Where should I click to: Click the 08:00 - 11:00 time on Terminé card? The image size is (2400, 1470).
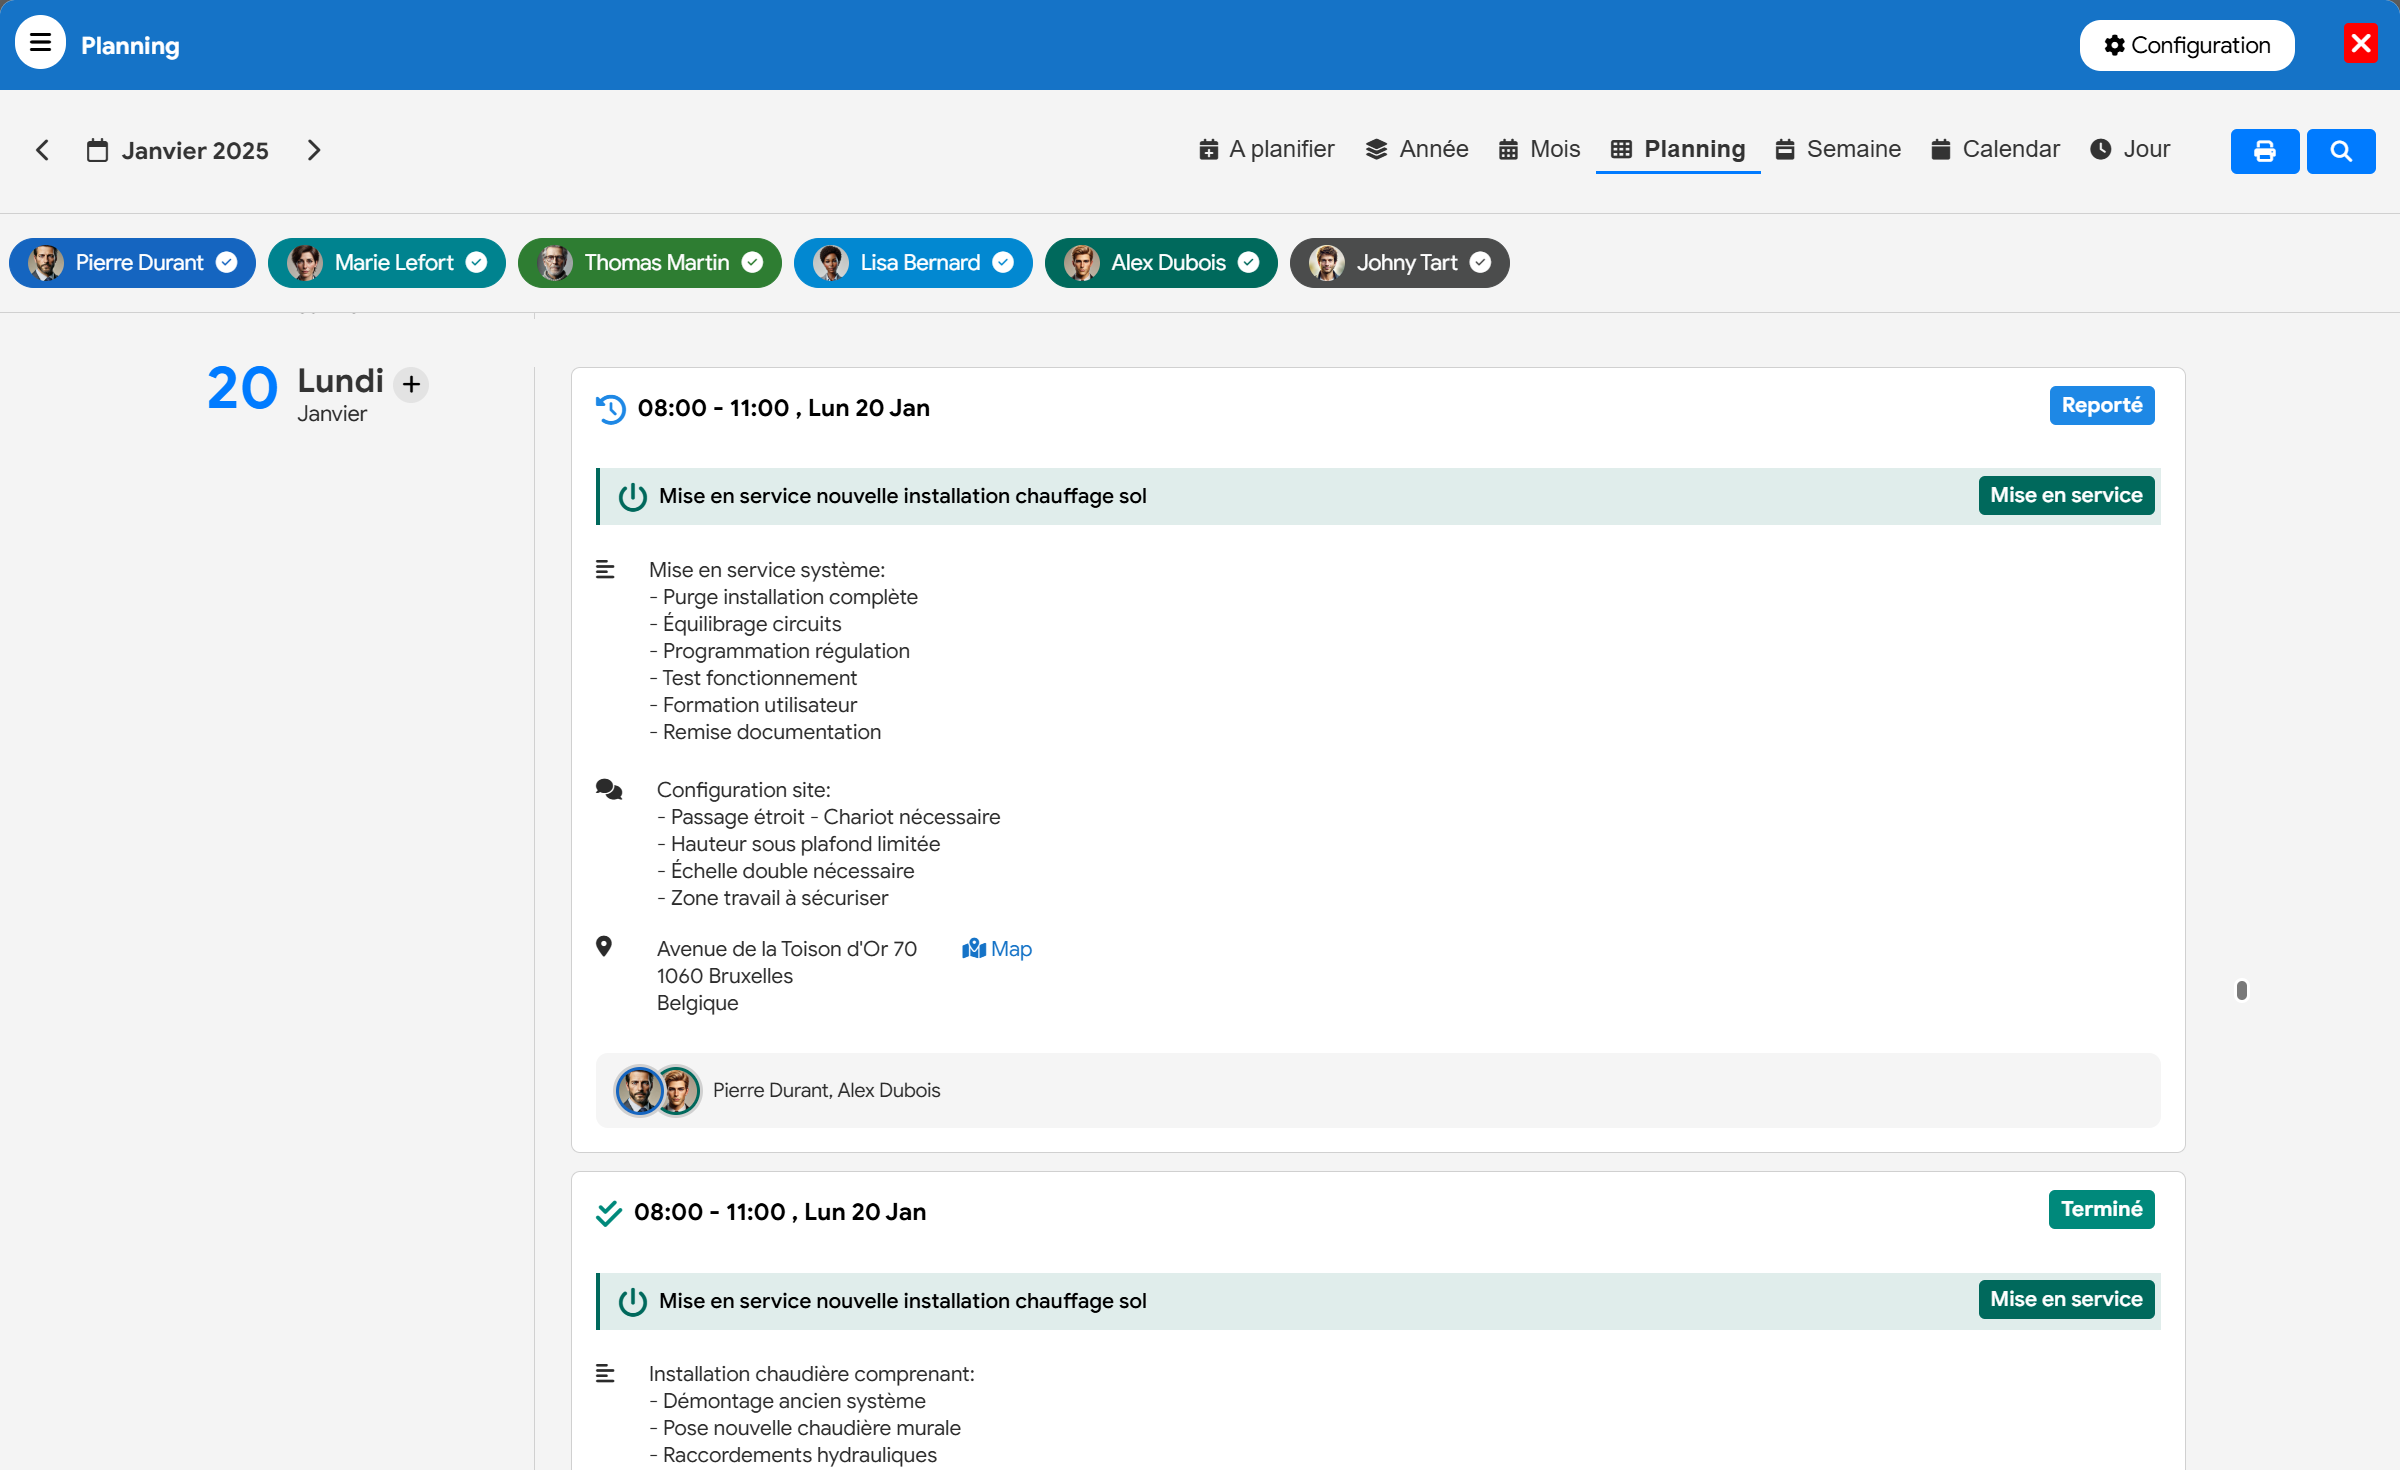click(x=709, y=1212)
